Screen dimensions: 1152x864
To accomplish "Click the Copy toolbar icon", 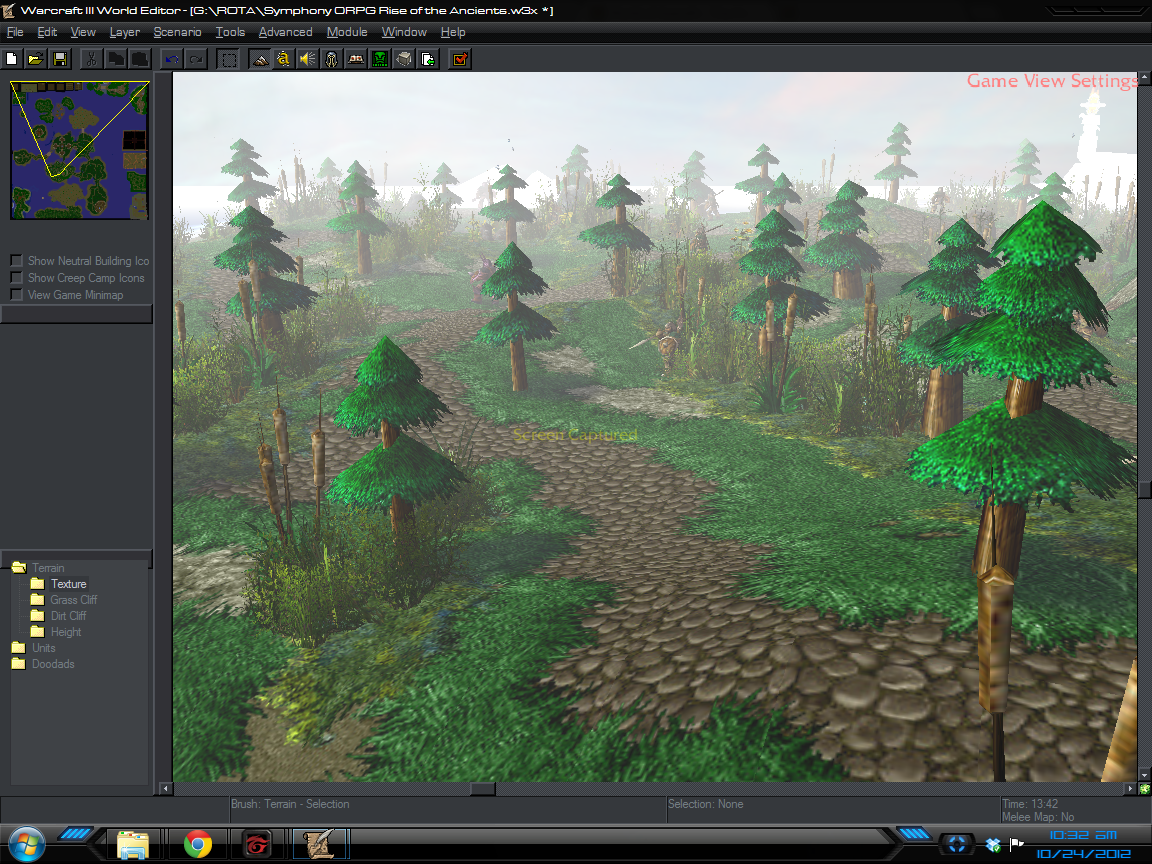I will click(115, 59).
